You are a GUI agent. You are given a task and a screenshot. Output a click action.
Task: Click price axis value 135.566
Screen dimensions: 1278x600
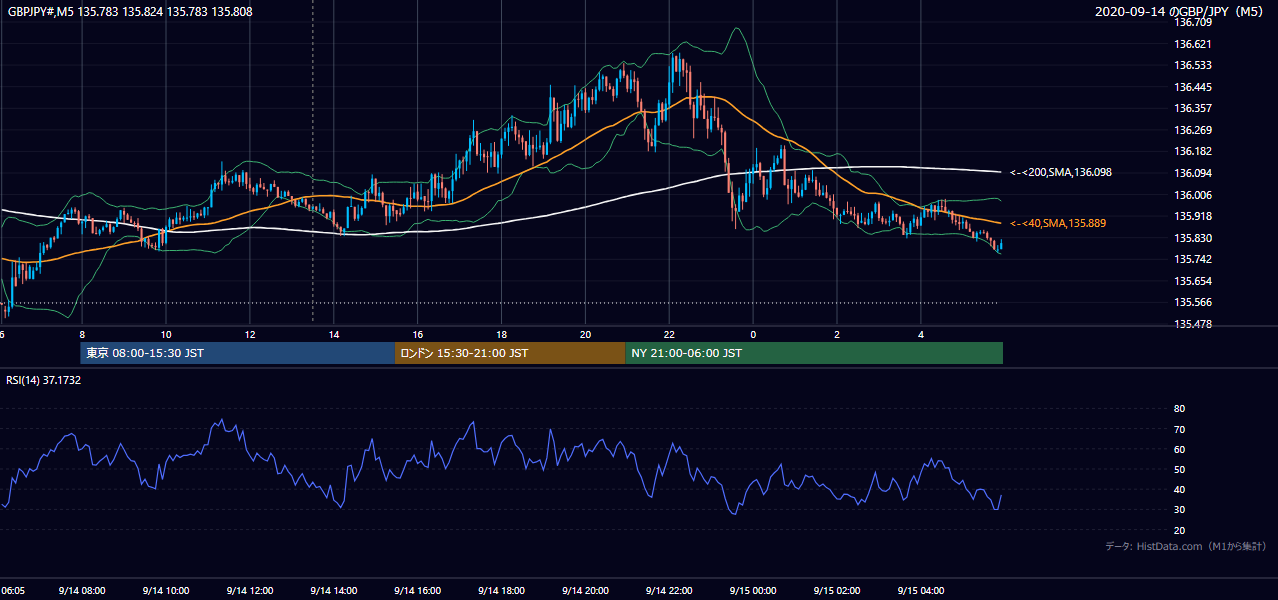coord(1193,303)
